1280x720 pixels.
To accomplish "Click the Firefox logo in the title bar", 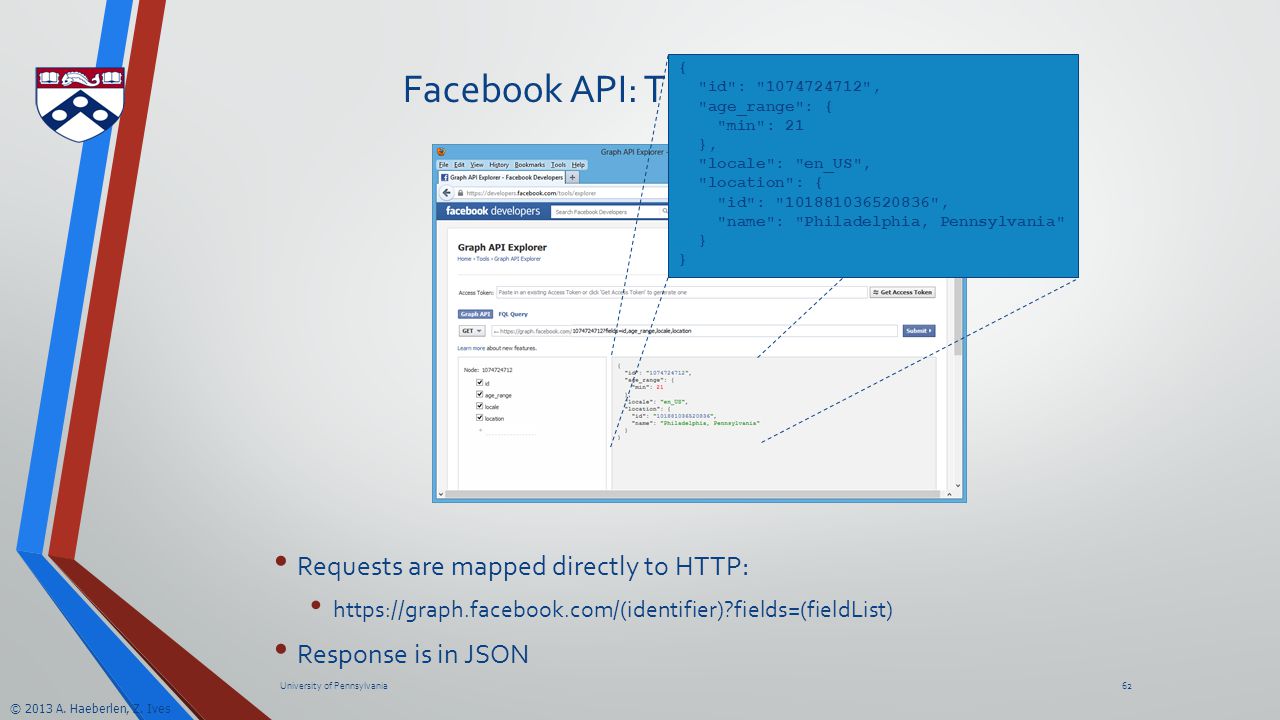I will [x=441, y=152].
